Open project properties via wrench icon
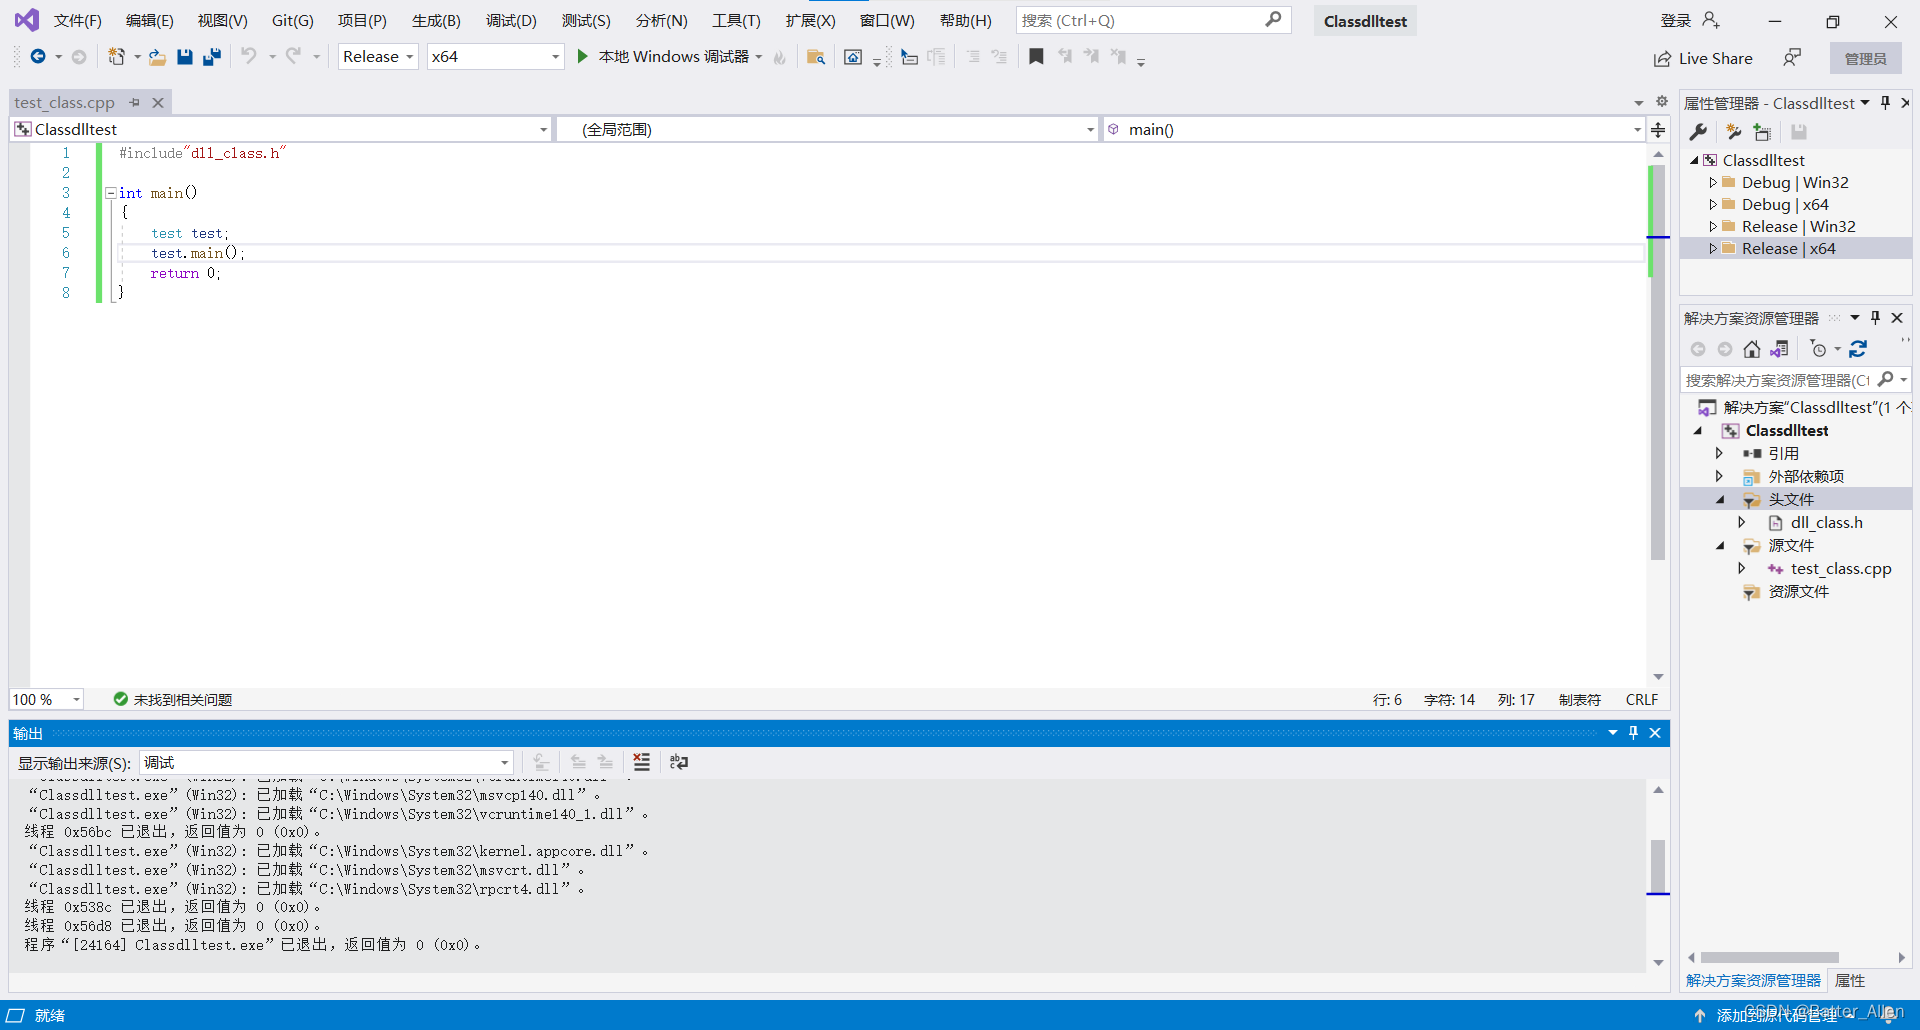The height and width of the screenshot is (1030, 1920). pos(1698,131)
